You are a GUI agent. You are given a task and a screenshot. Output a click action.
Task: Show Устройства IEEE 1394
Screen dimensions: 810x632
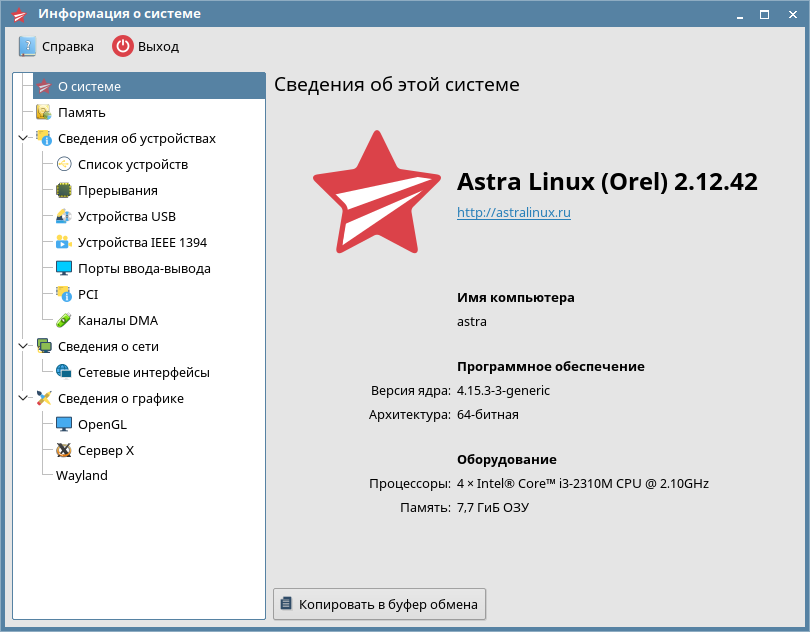(142, 242)
